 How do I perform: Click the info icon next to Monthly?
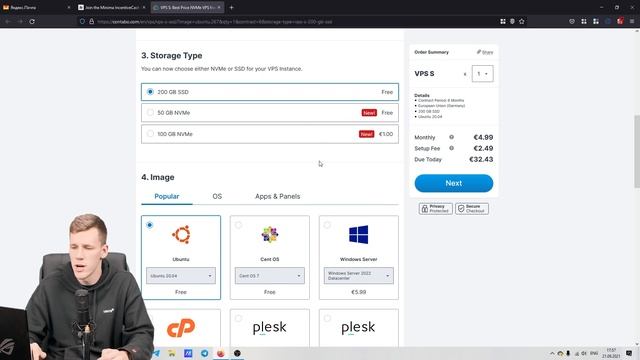coord(451,137)
